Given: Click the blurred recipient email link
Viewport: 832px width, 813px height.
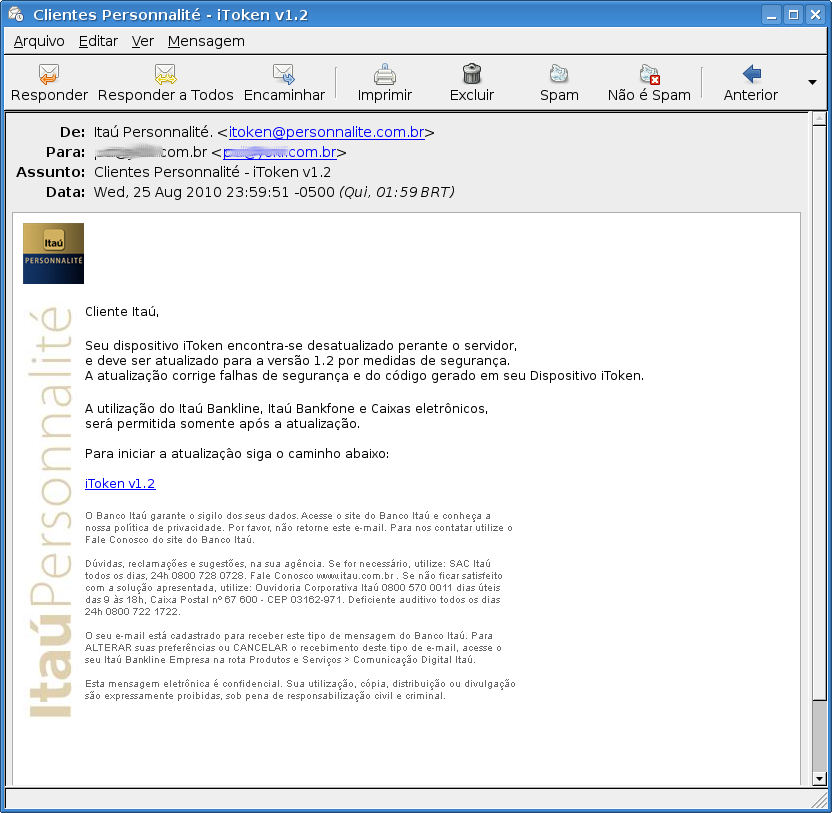Looking at the screenshot, I should pyautogui.click(x=280, y=152).
